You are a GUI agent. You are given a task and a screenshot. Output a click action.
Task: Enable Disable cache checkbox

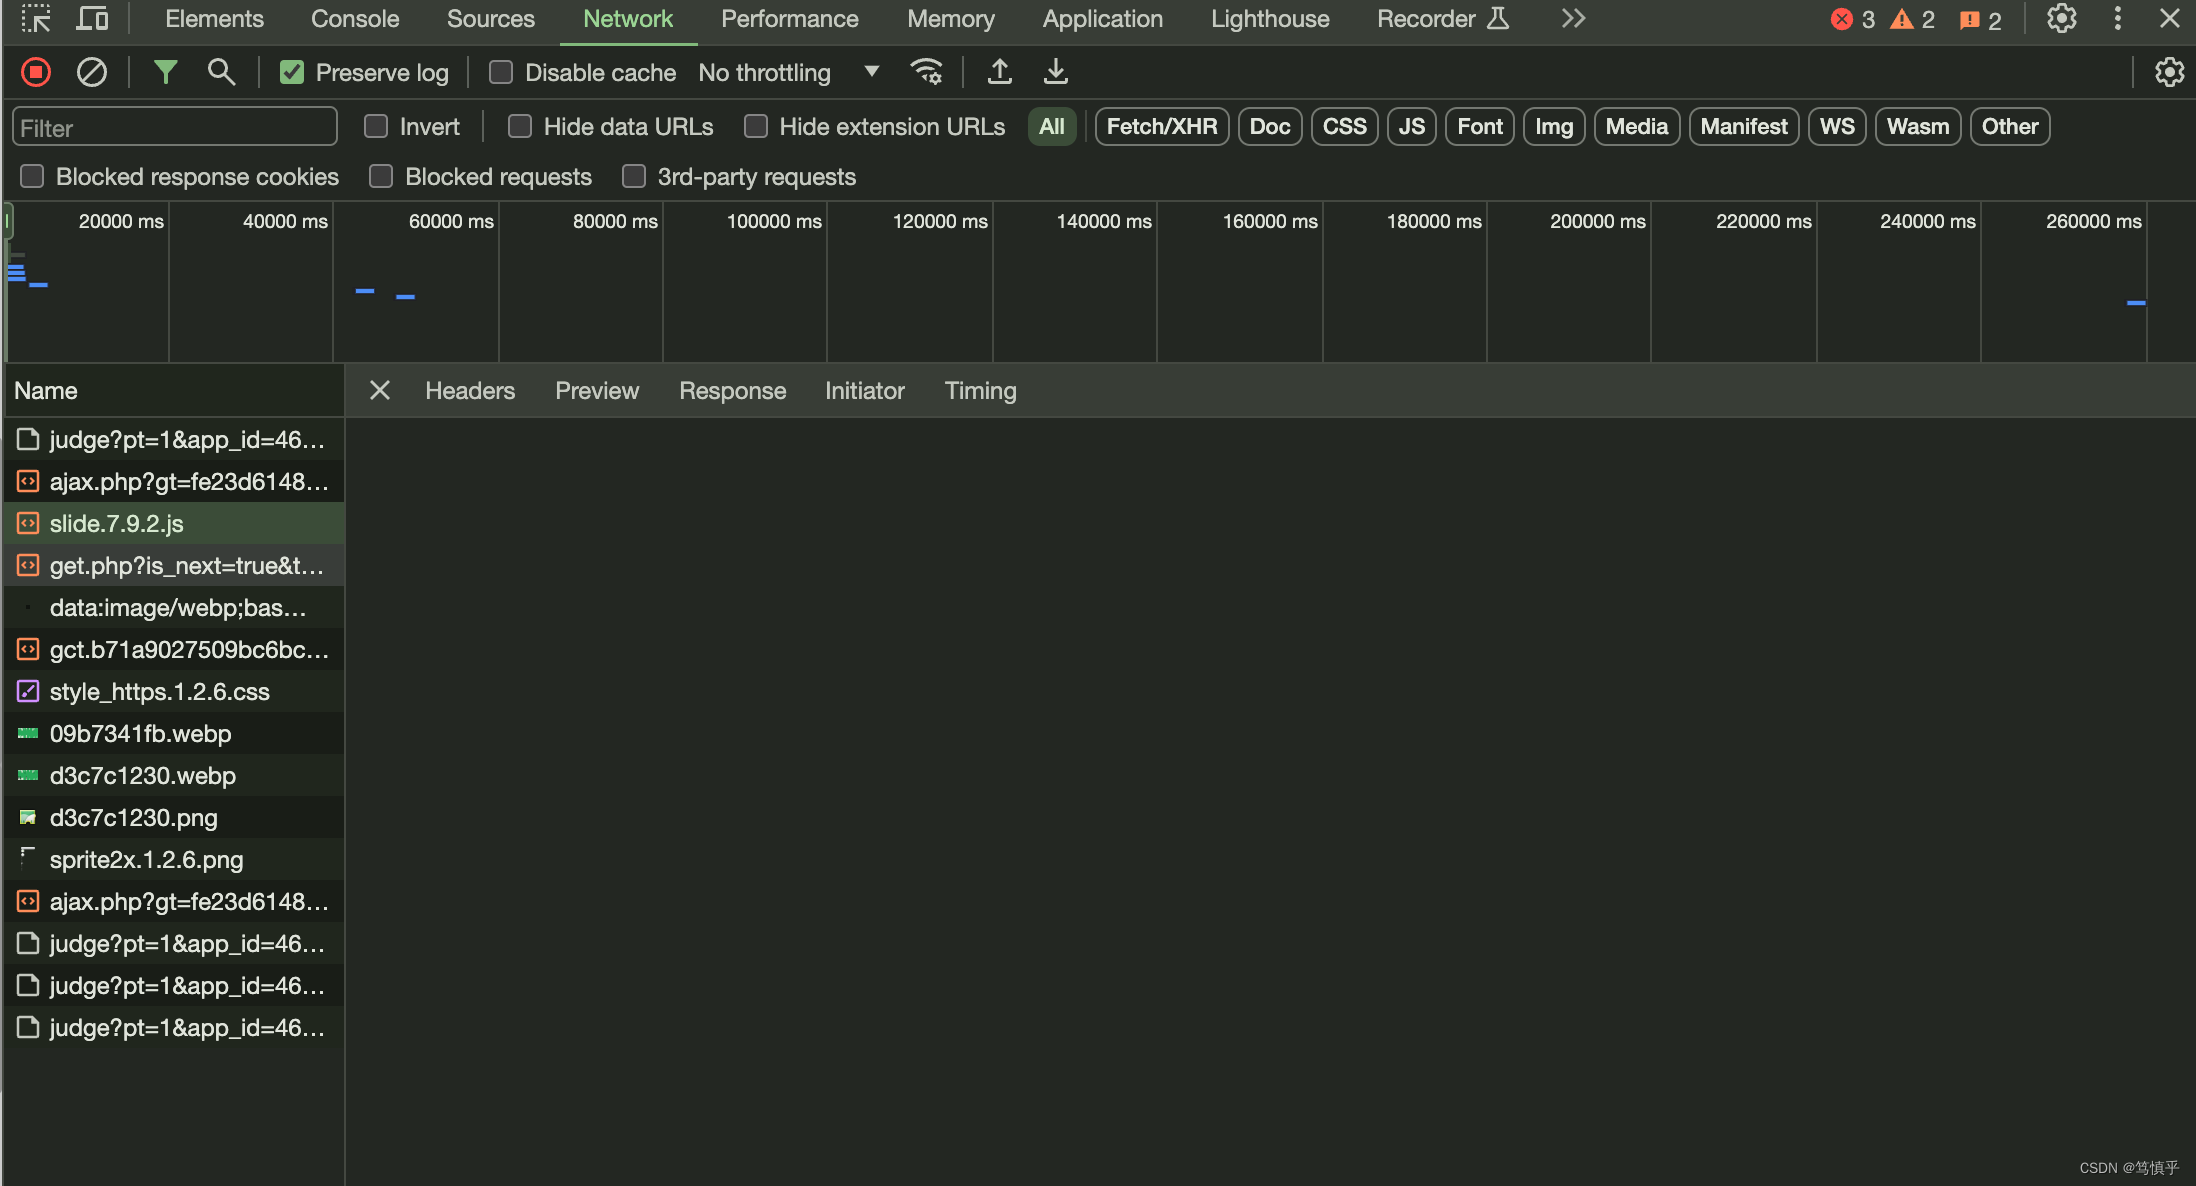coord(501,72)
